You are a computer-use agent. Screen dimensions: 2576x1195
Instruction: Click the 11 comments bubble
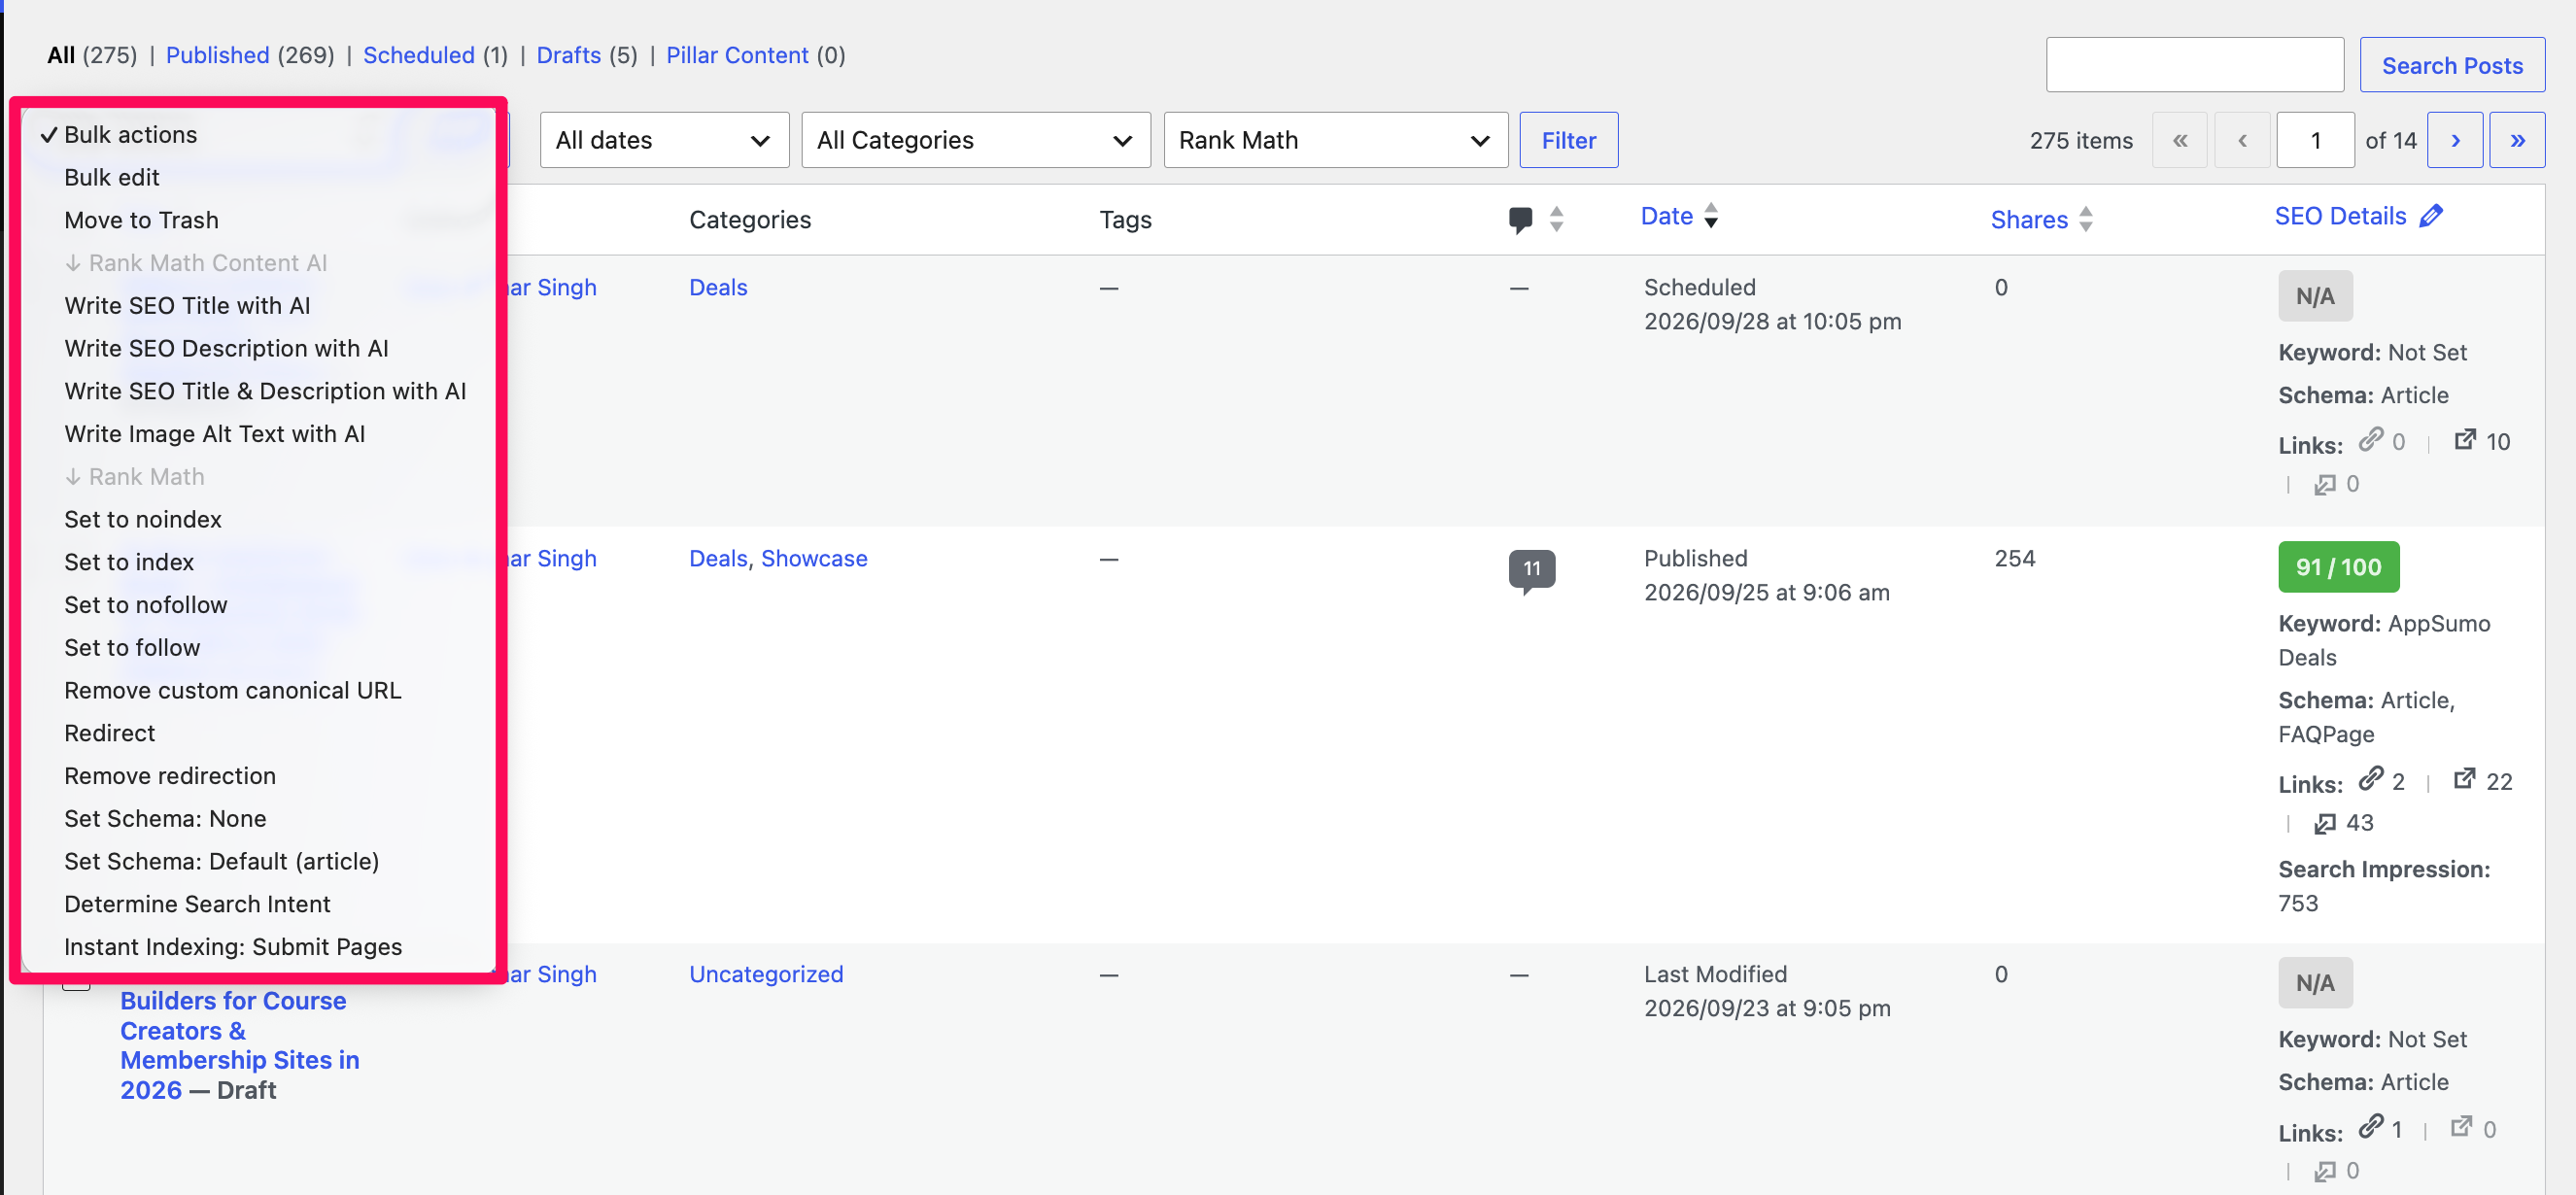pos(1531,570)
